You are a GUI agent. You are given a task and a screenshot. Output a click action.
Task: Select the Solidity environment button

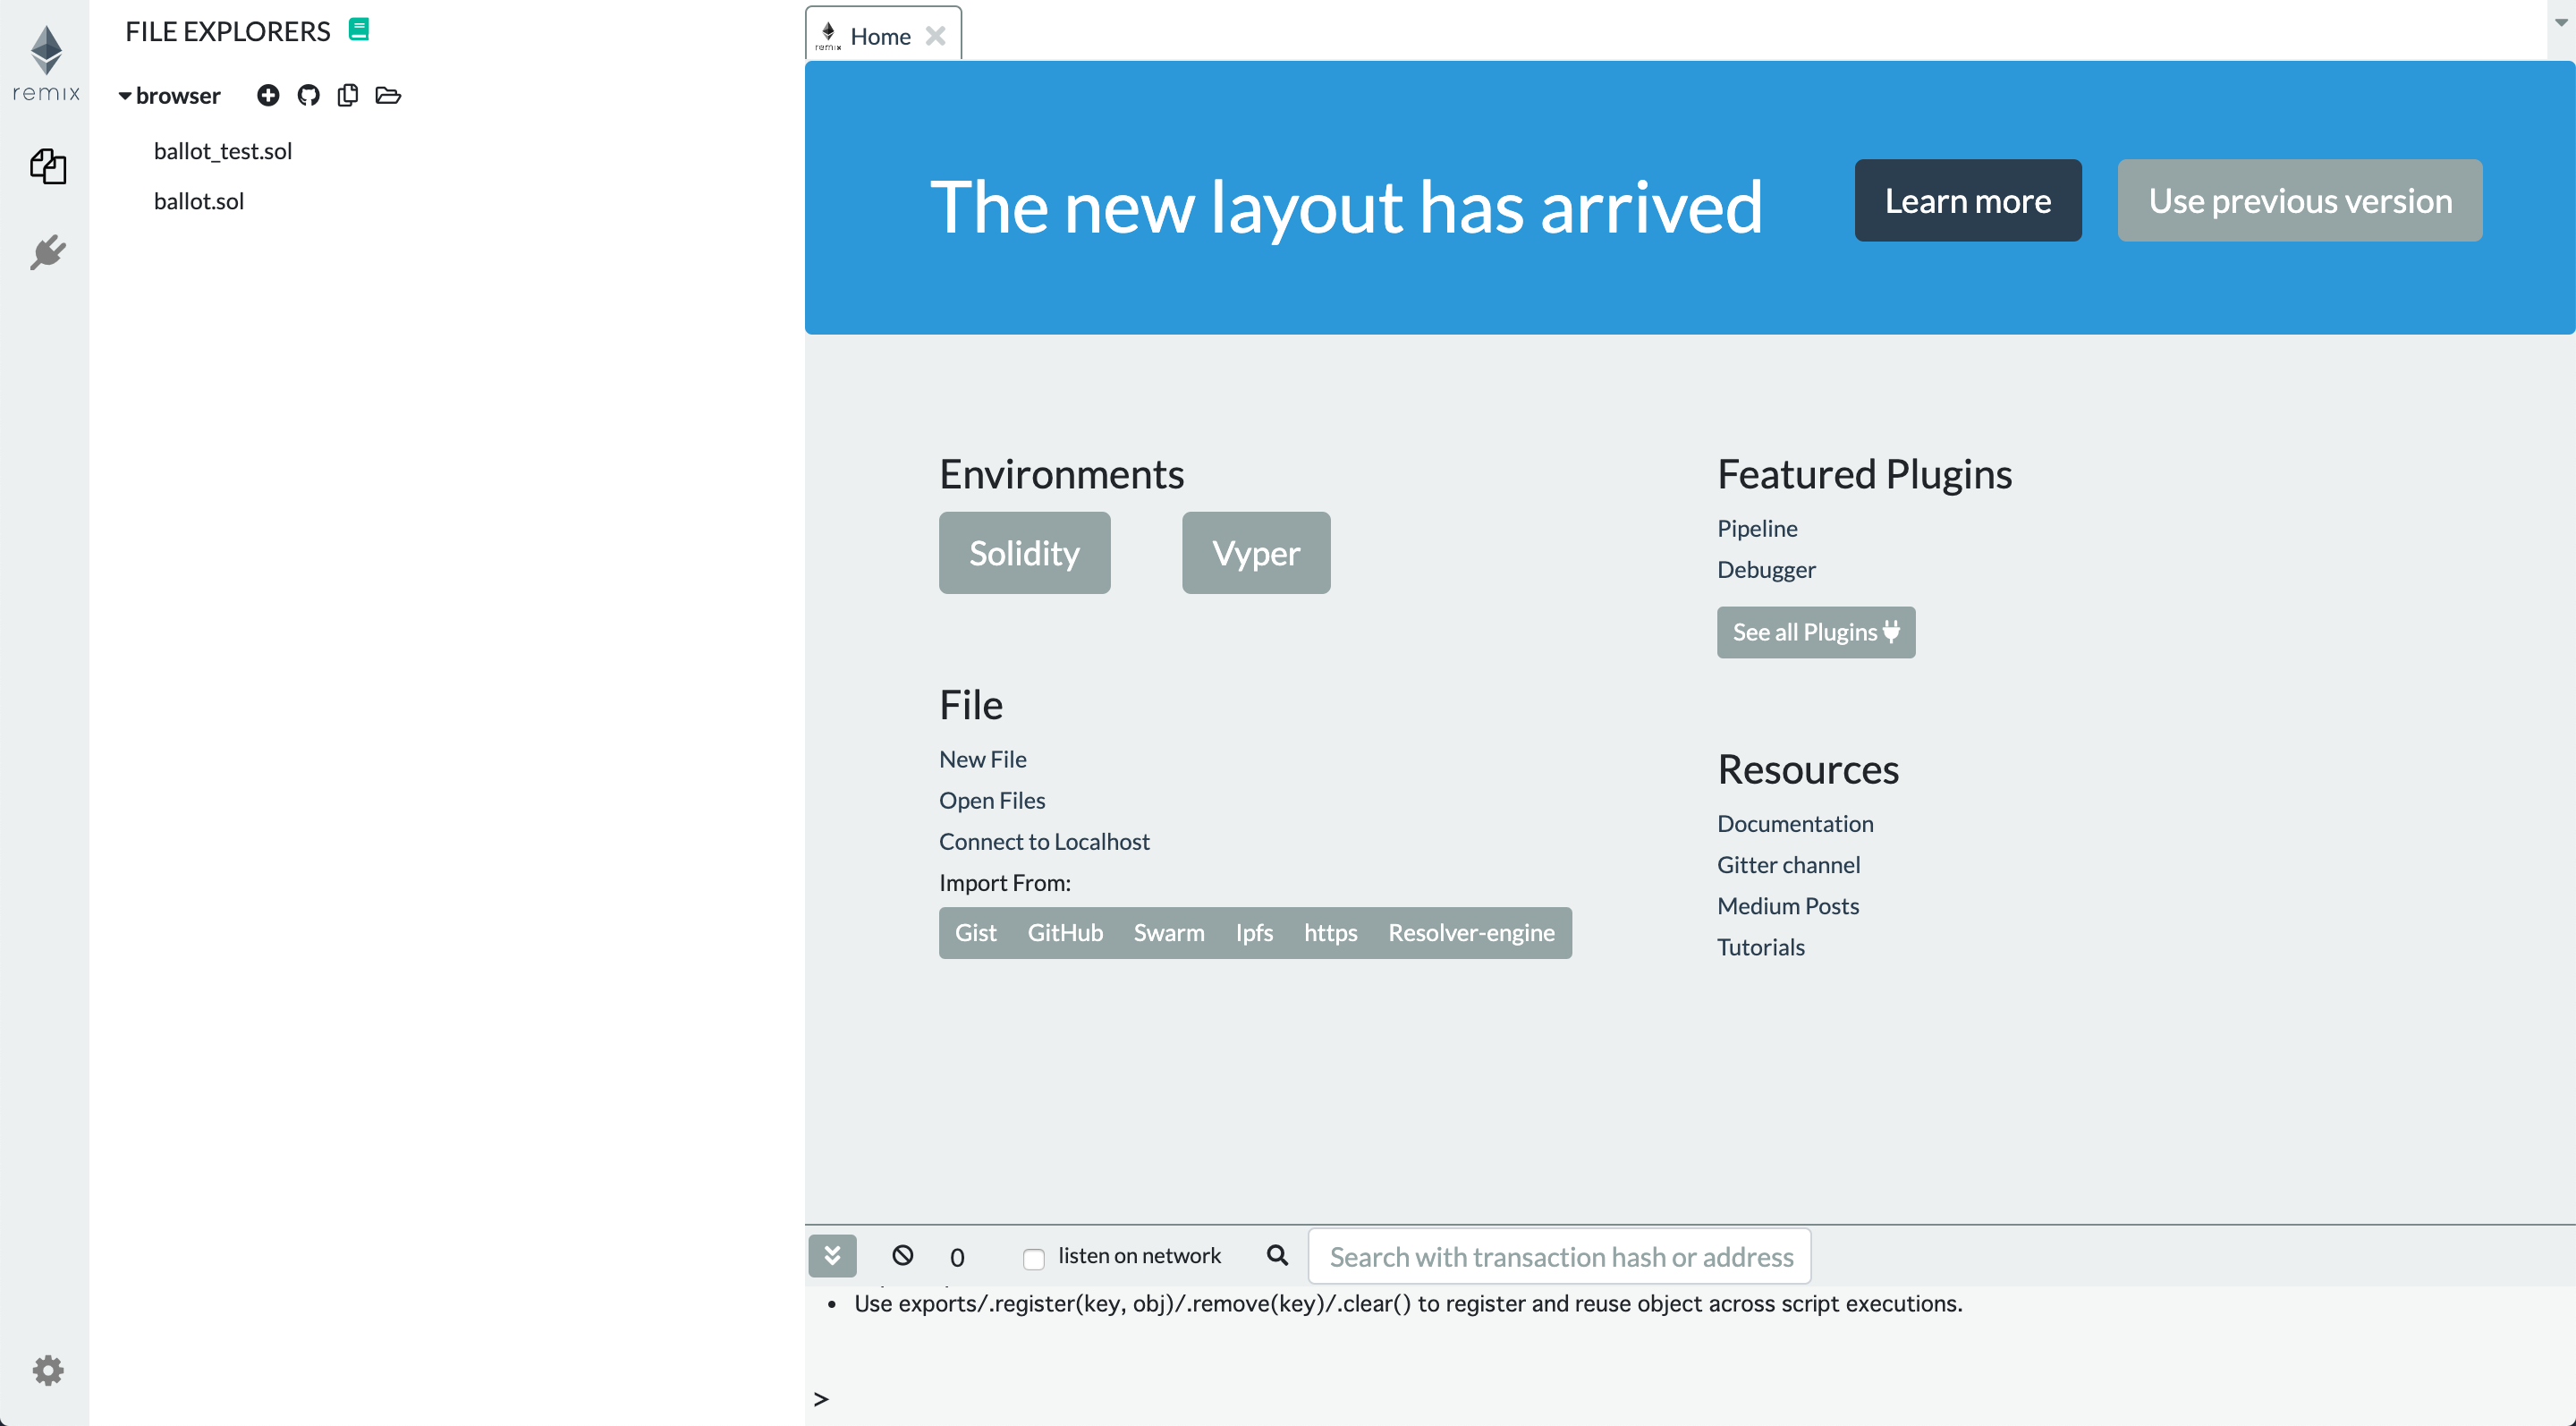click(1025, 551)
